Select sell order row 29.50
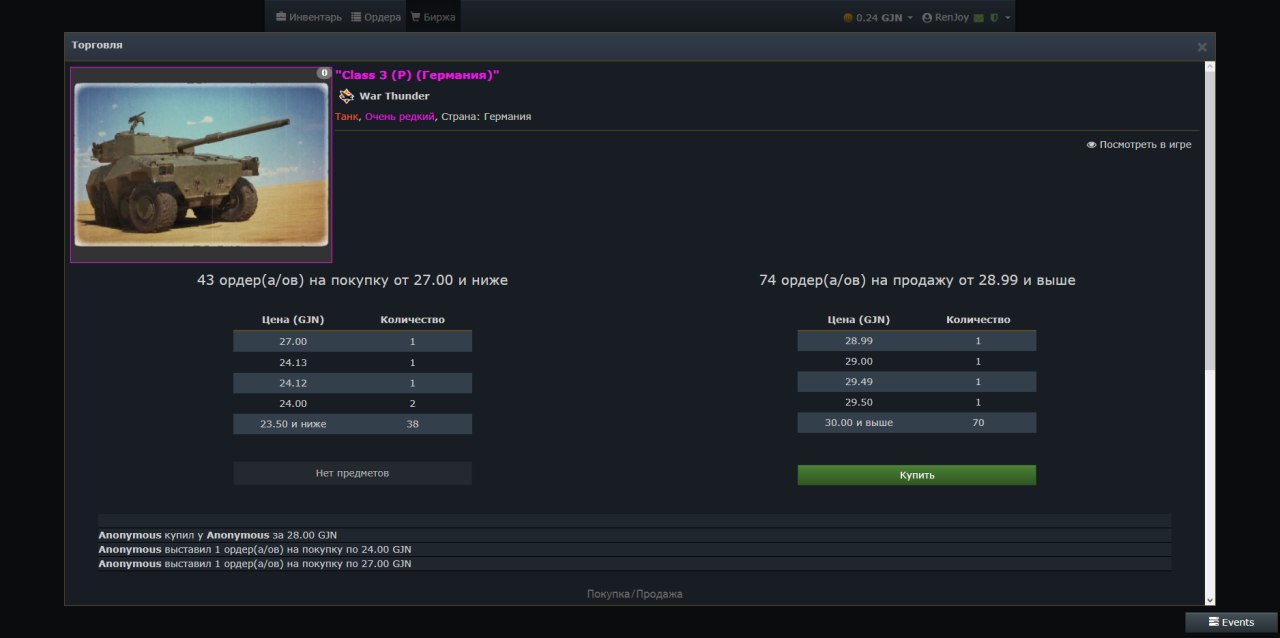1280x638 pixels. [917, 403]
